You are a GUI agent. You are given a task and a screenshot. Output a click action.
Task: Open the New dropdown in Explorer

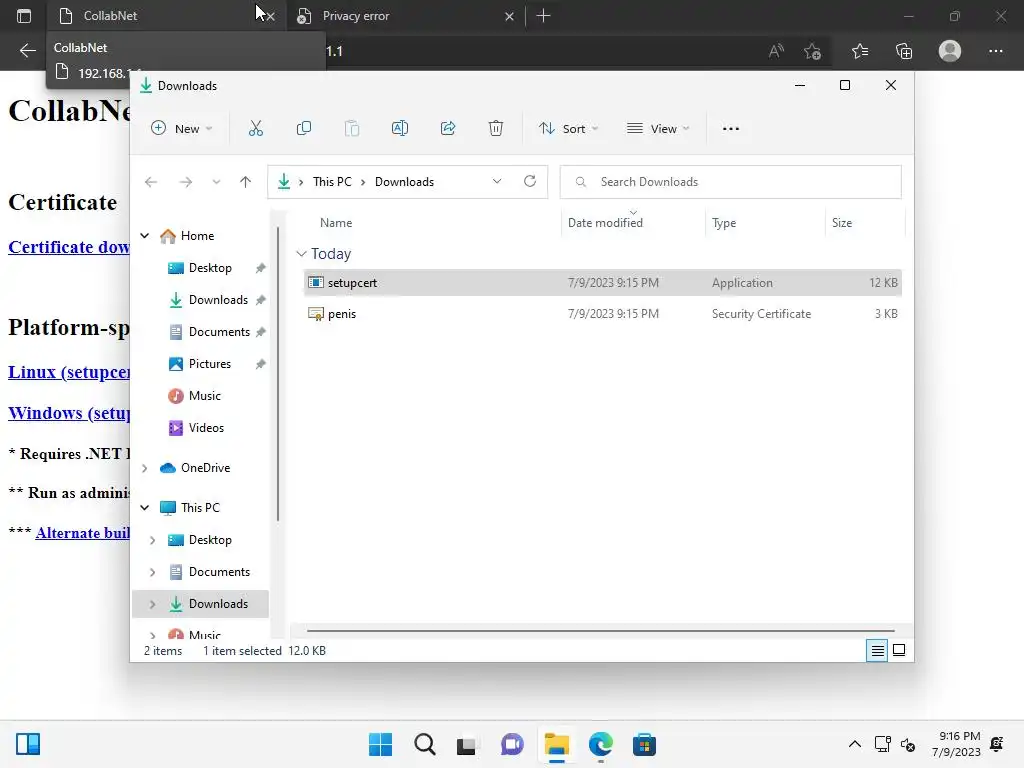pyautogui.click(x=182, y=129)
